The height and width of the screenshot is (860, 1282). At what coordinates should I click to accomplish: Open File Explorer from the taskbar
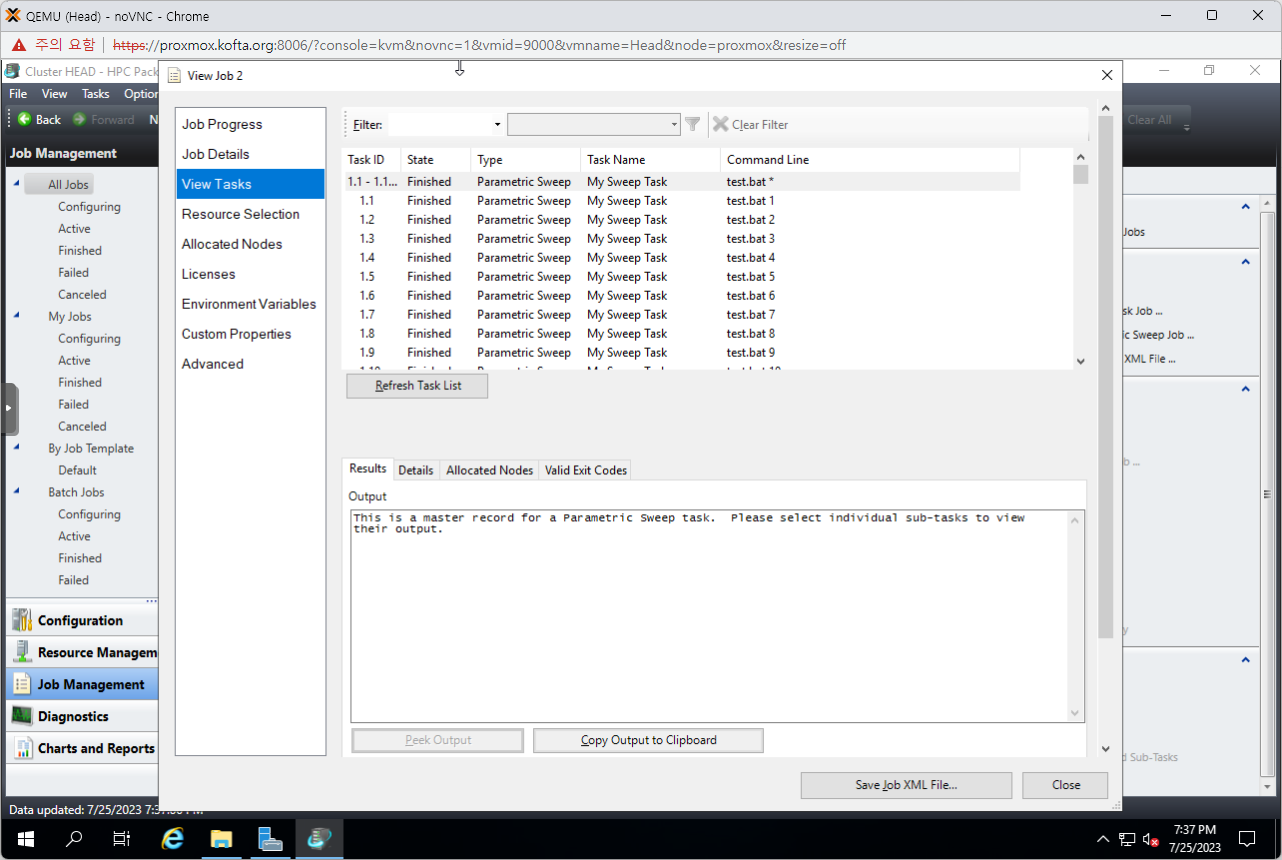[x=221, y=838]
